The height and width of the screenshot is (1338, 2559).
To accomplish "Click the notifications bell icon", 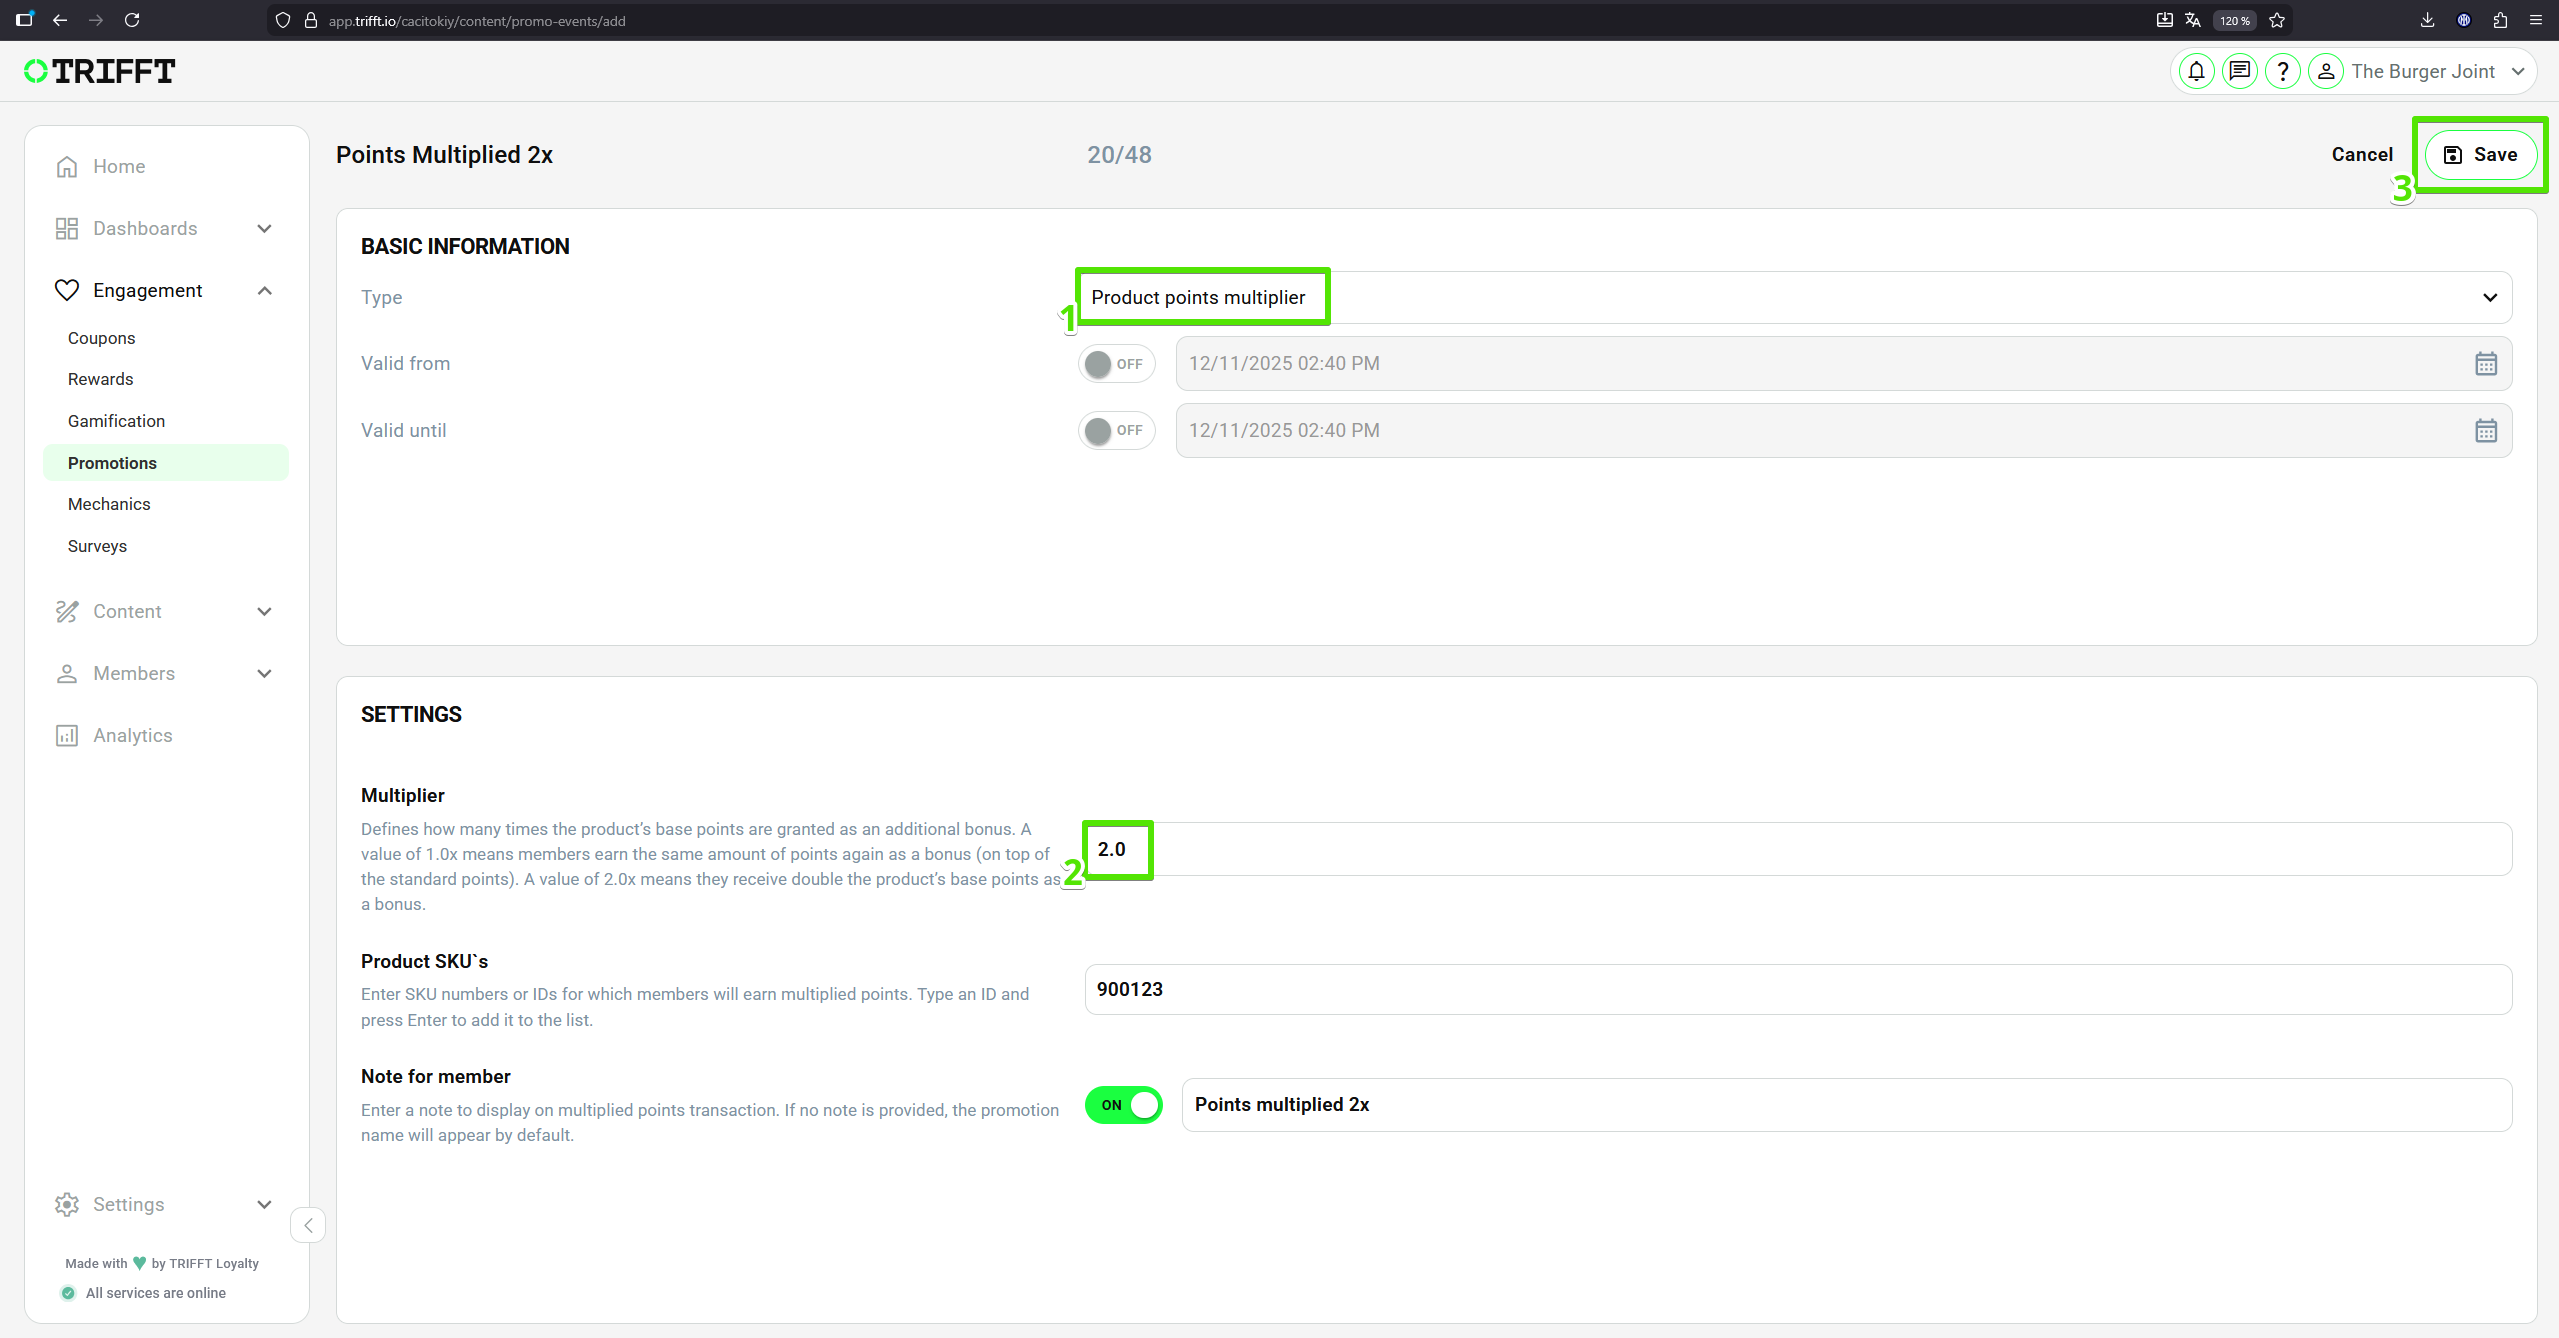I will click(x=2196, y=71).
